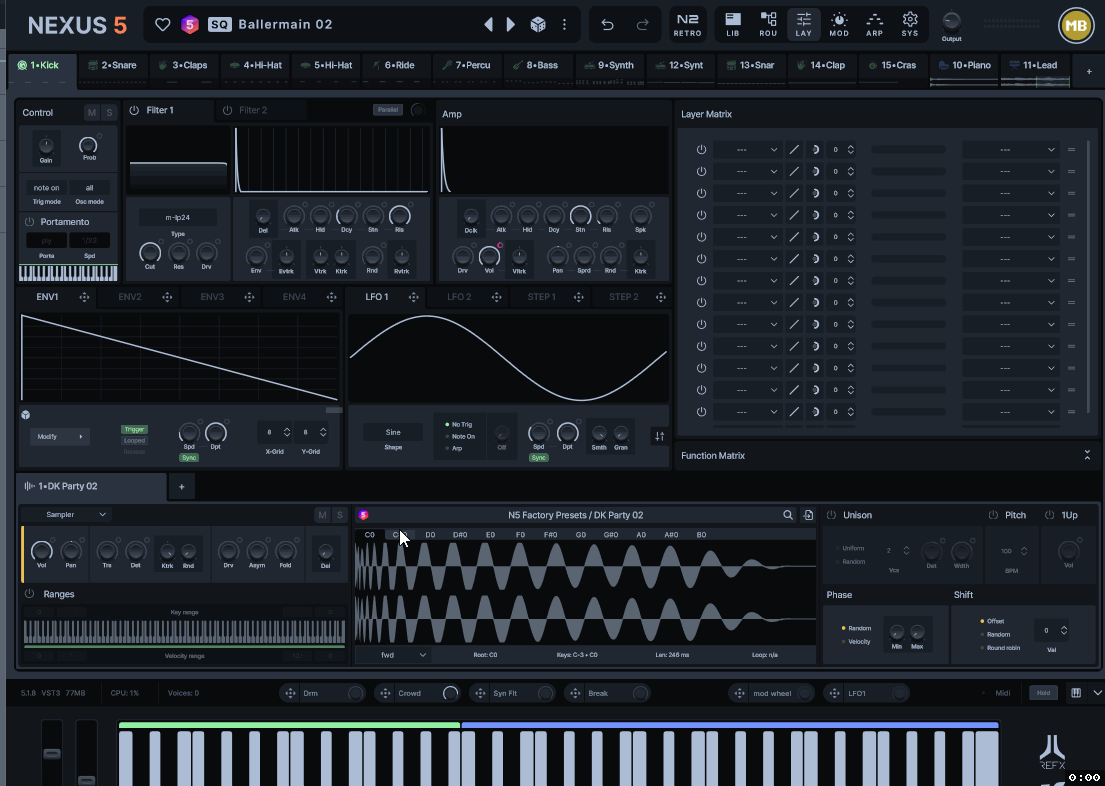This screenshot has height=786, width=1105.
Task: Toggle Ranges power
Action: pos(30,594)
